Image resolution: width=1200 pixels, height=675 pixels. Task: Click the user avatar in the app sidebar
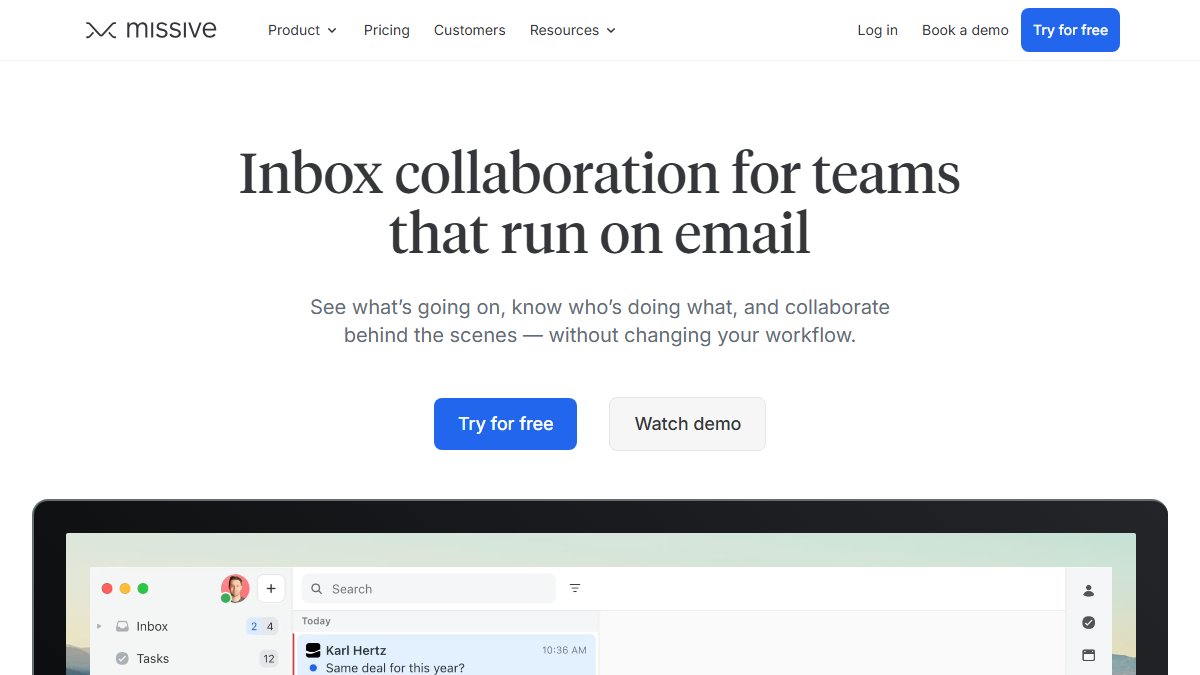tap(235, 588)
